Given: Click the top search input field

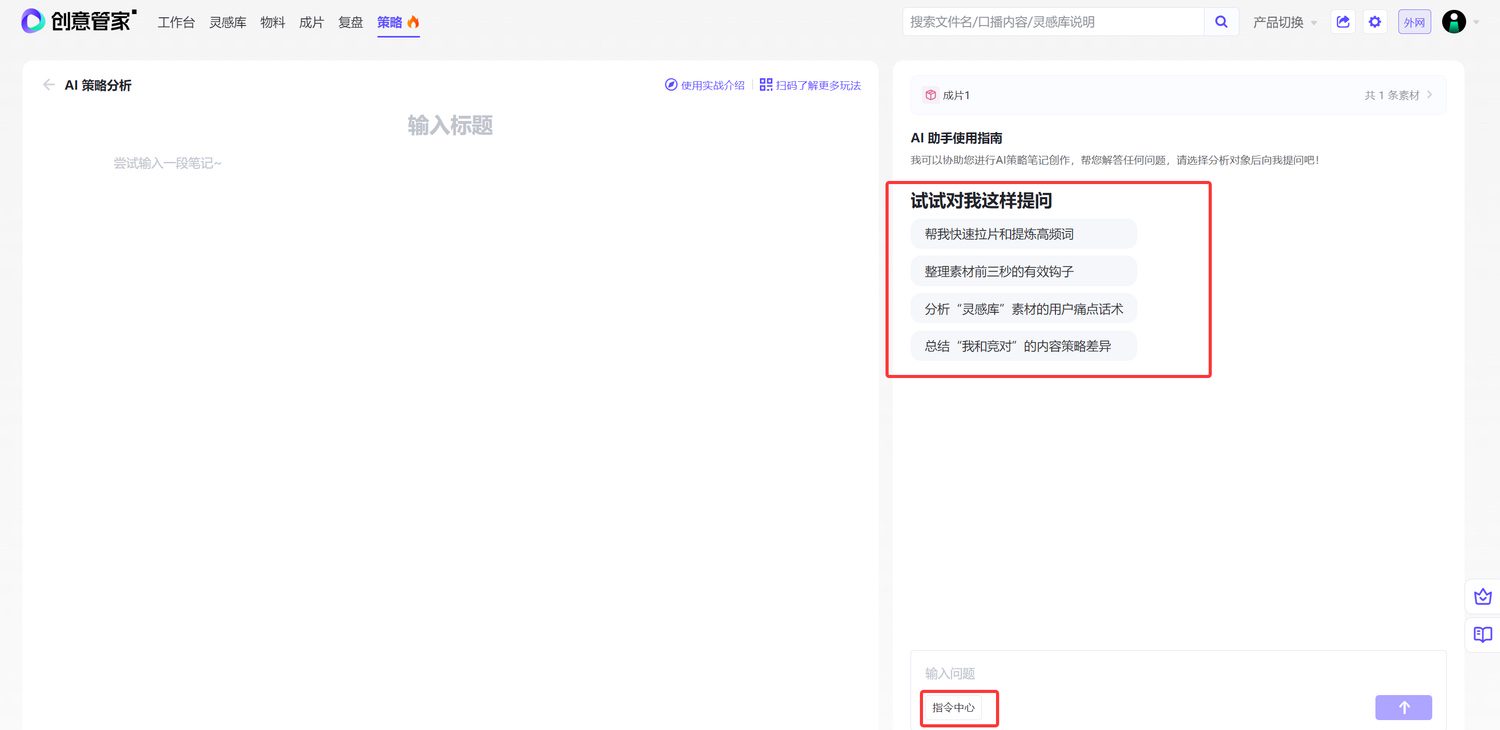Looking at the screenshot, I should pos(1054,22).
